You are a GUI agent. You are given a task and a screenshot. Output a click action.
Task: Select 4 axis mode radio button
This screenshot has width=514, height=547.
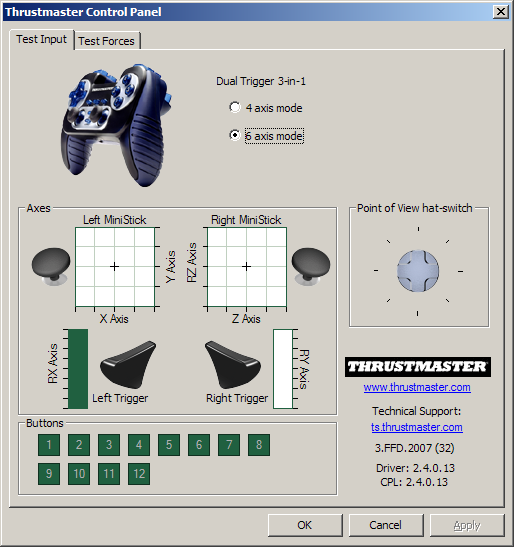[x=235, y=107]
